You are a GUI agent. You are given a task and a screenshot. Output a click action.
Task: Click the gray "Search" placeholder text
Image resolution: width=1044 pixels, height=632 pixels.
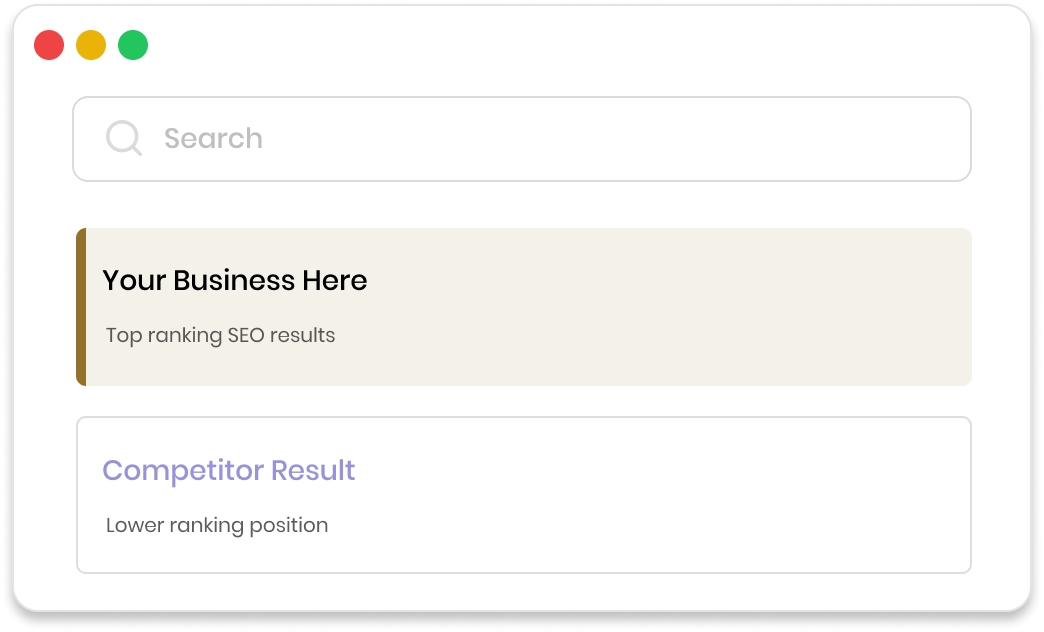click(x=213, y=139)
